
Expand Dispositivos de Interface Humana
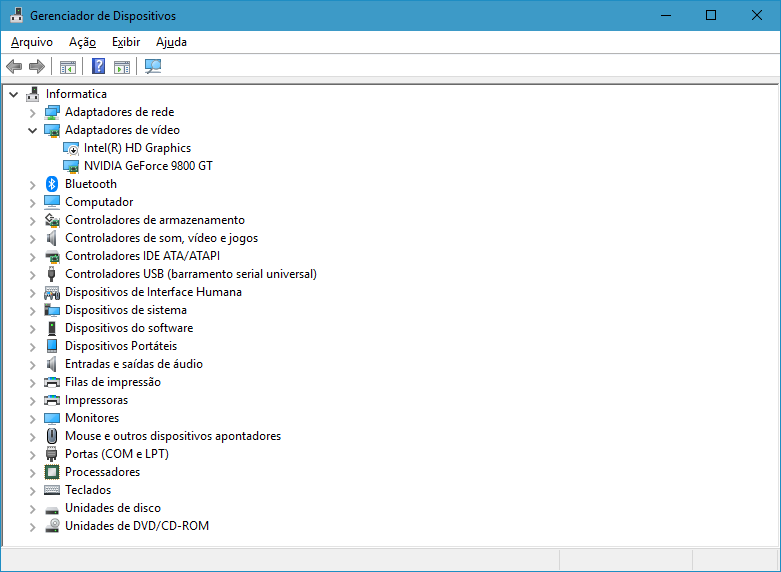(x=33, y=292)
